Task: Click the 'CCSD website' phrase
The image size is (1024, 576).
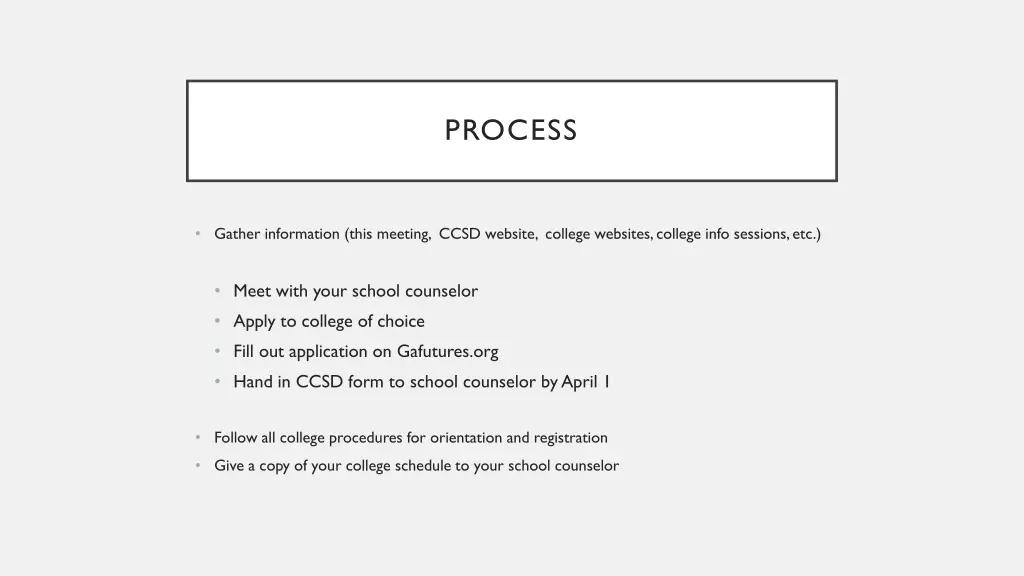Action: pyautogui.click(x=488, y=234)
